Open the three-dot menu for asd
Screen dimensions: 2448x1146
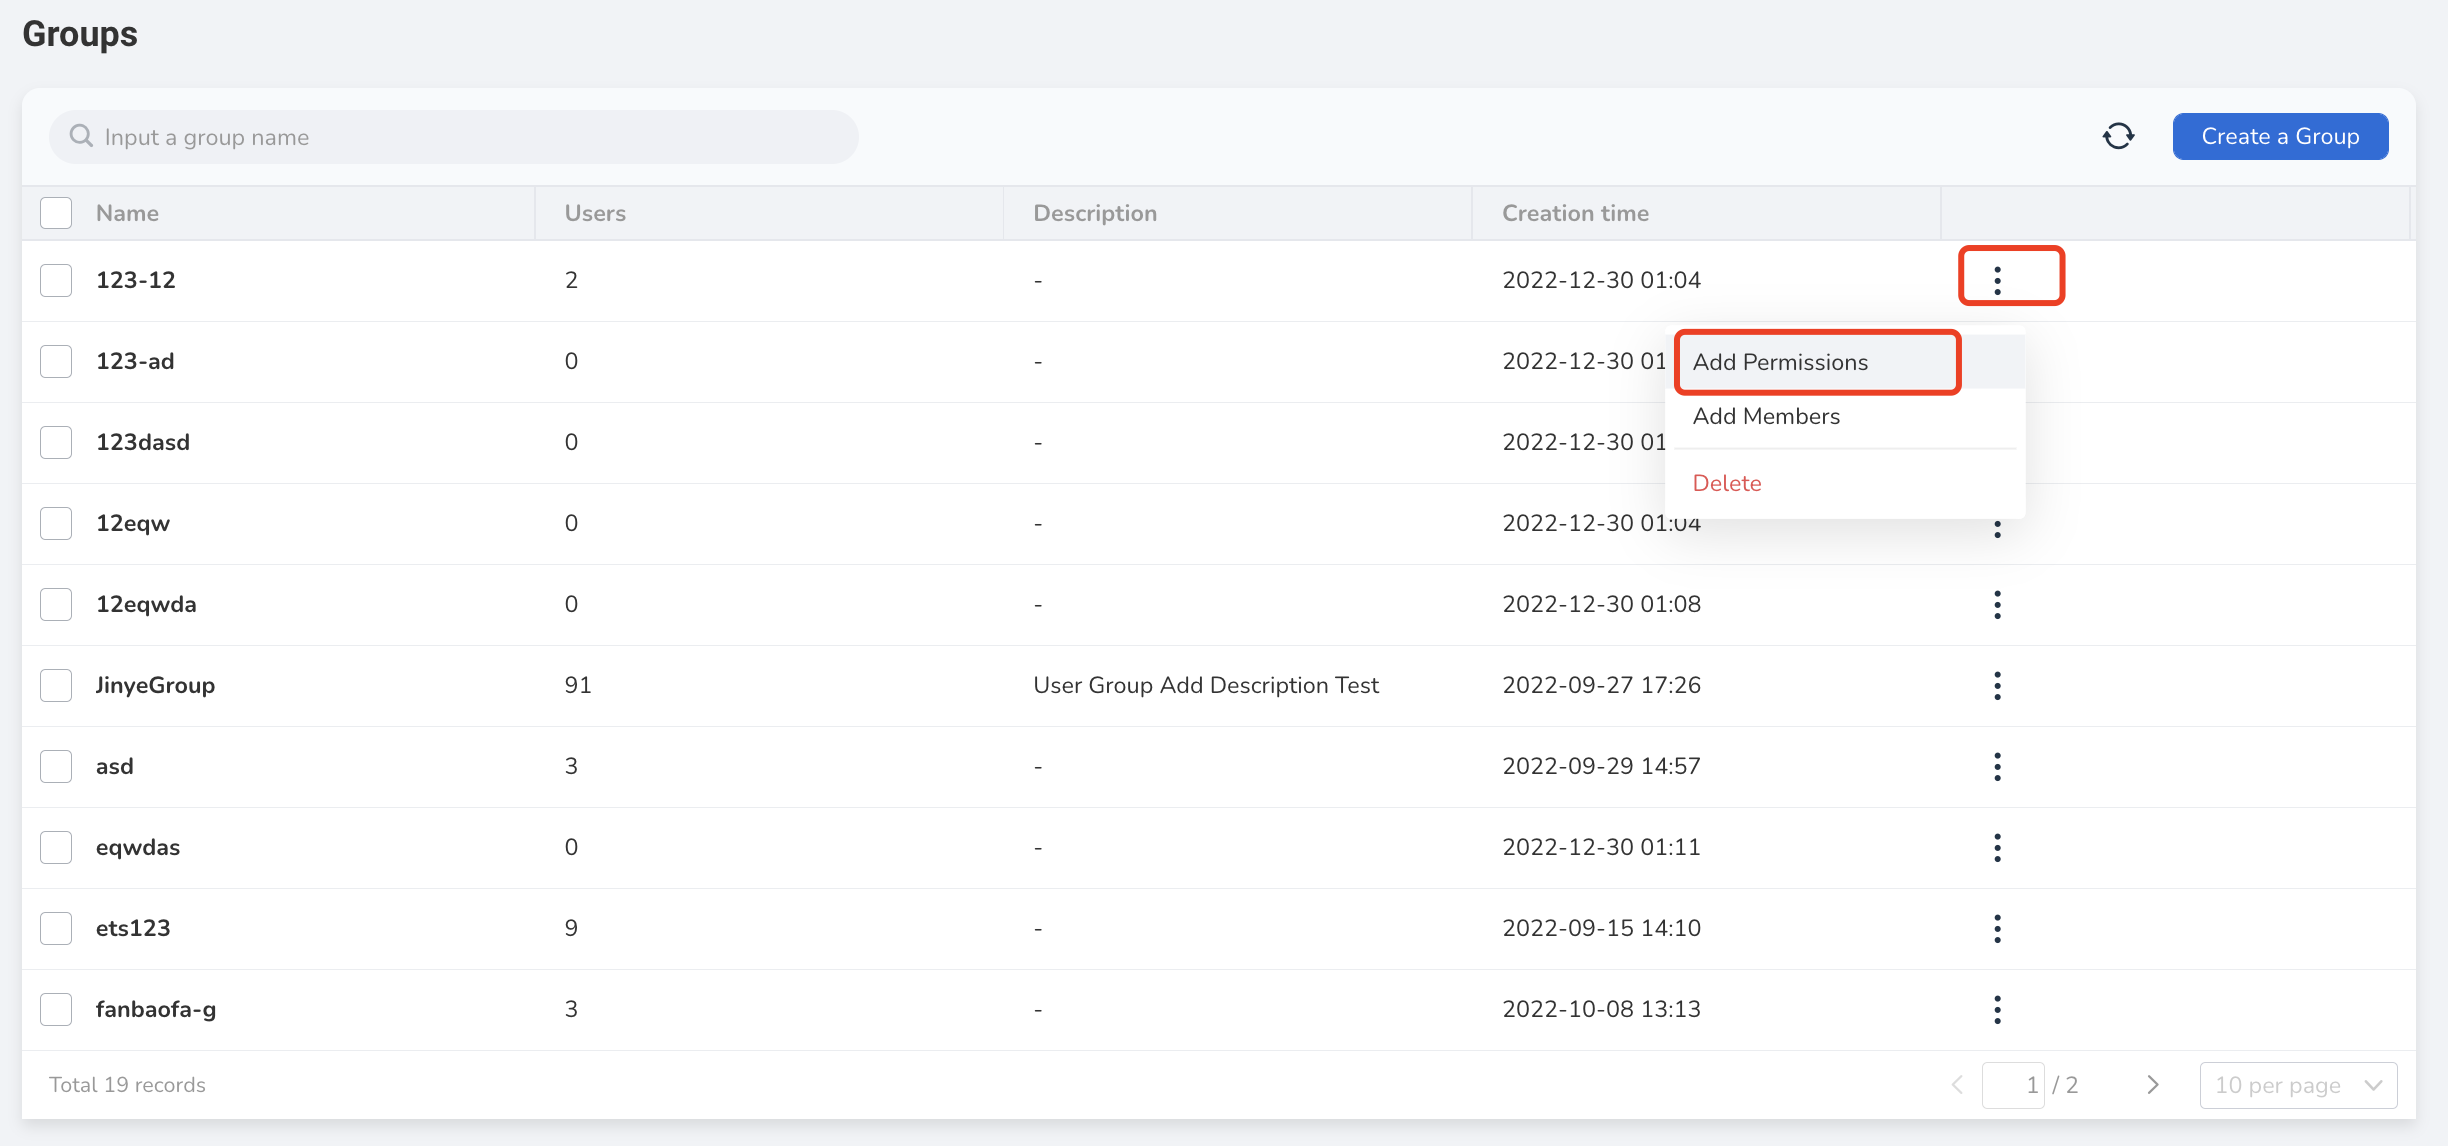point(1997,766)
